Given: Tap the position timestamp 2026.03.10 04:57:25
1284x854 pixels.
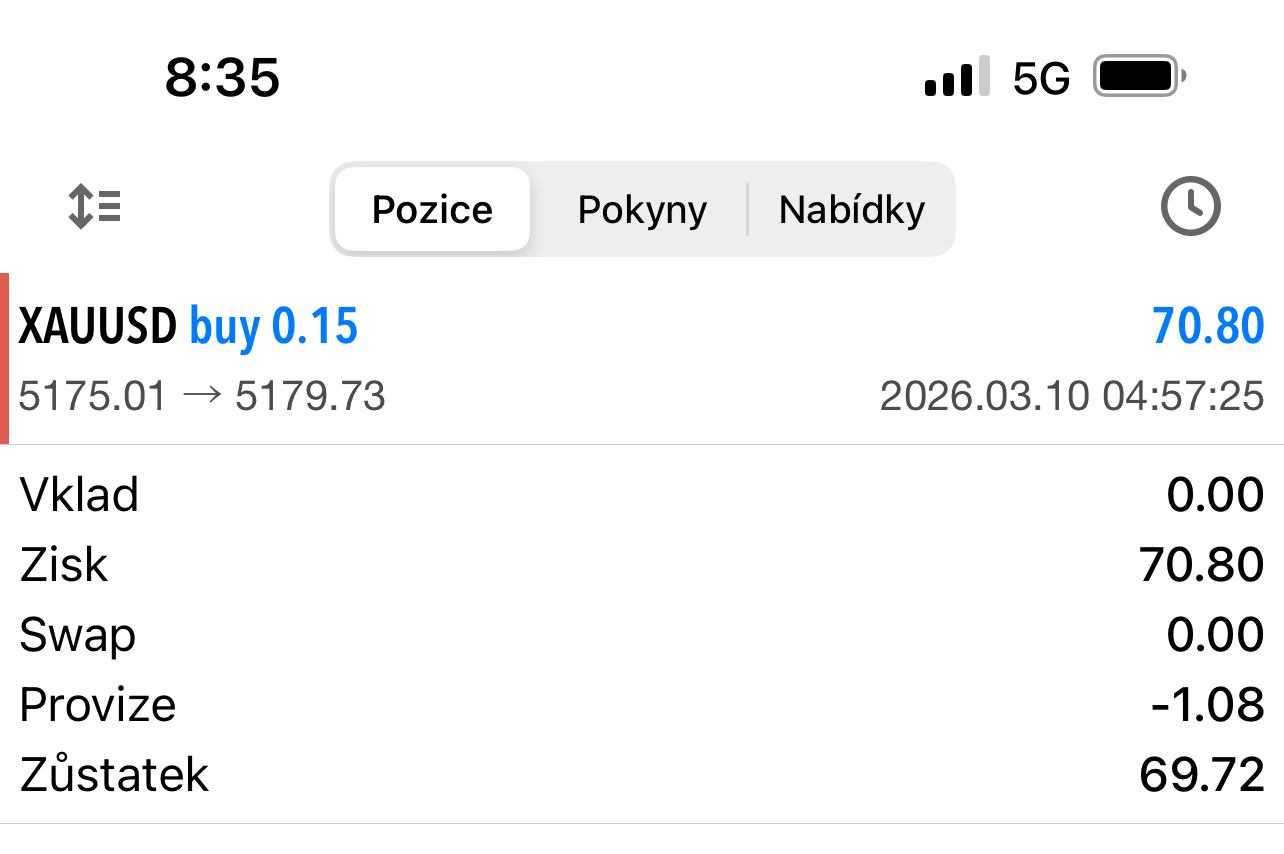Looking at the screenshot, I should click(x=1071, y=397).
